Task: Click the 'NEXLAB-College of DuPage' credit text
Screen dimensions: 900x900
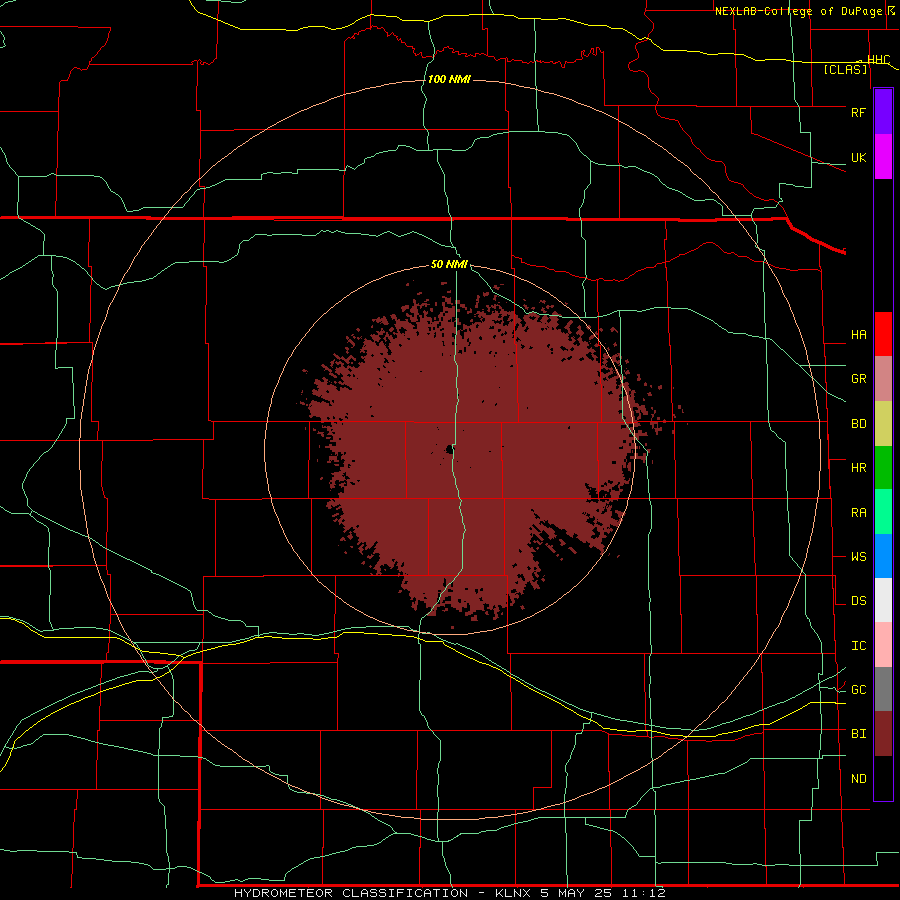Action: coord(800,11)
